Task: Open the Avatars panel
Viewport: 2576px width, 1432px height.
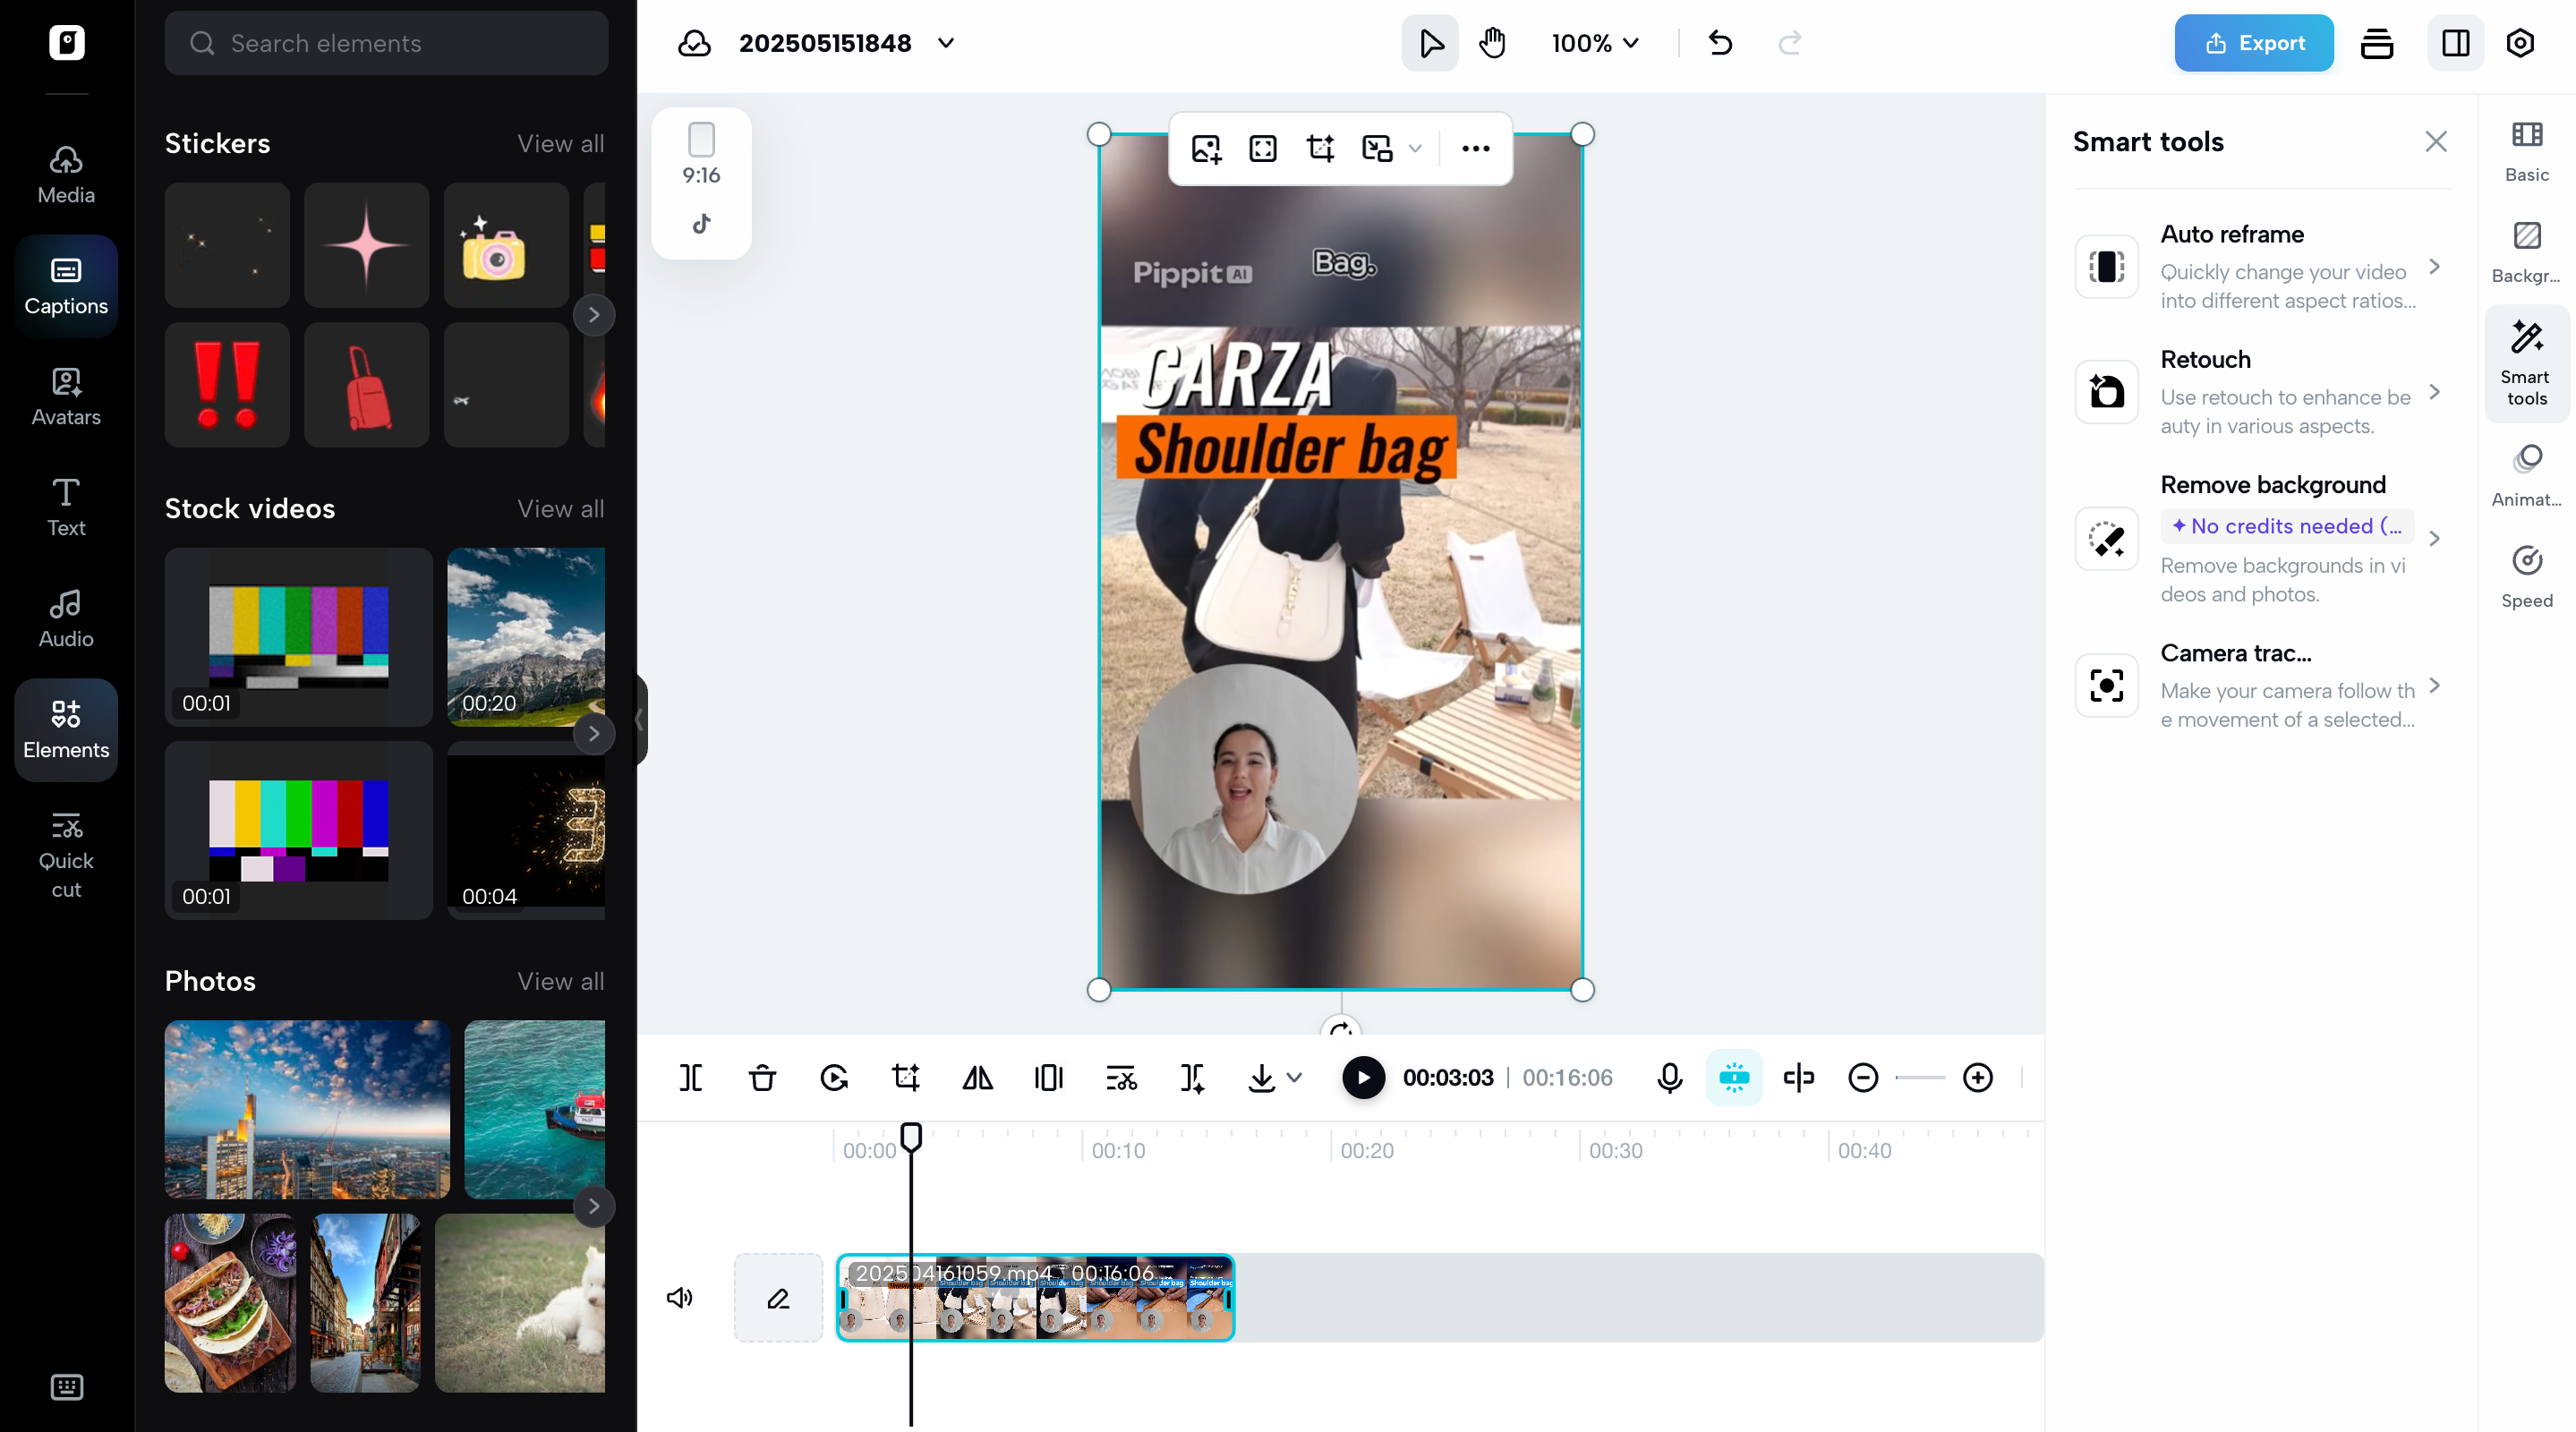Action: pyautogui.click(x=66, y=397)
